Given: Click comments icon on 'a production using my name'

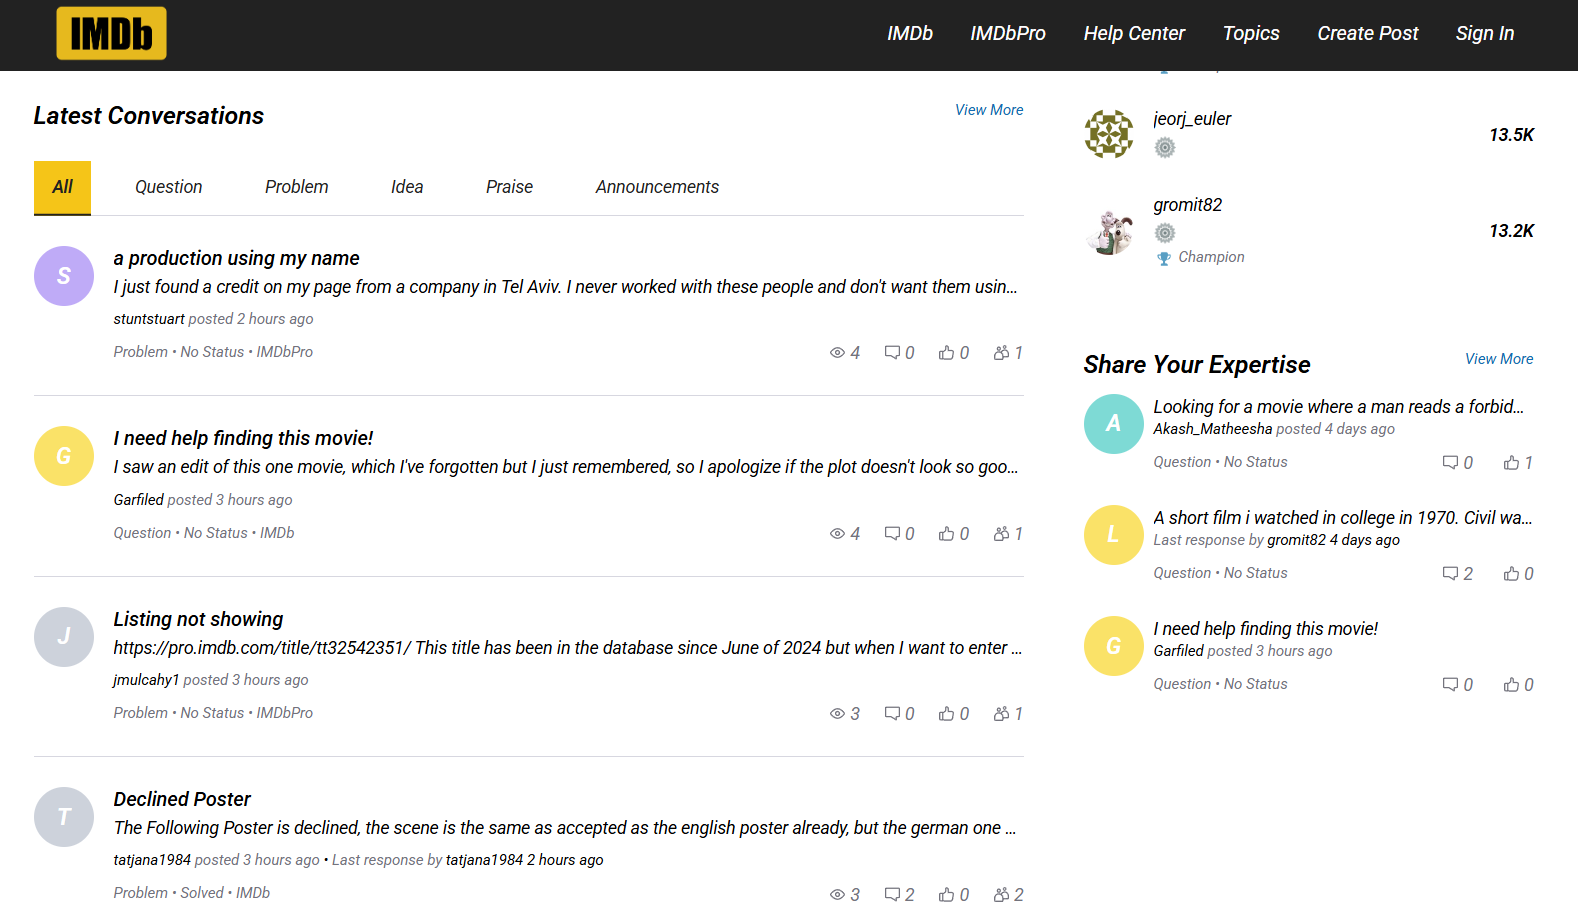Looking at the screenshot, I should (x=892, y=353).
